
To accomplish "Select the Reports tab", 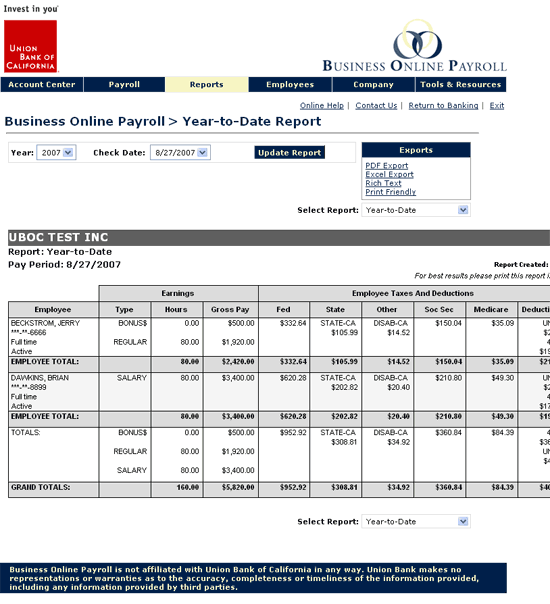I will 206,84.
